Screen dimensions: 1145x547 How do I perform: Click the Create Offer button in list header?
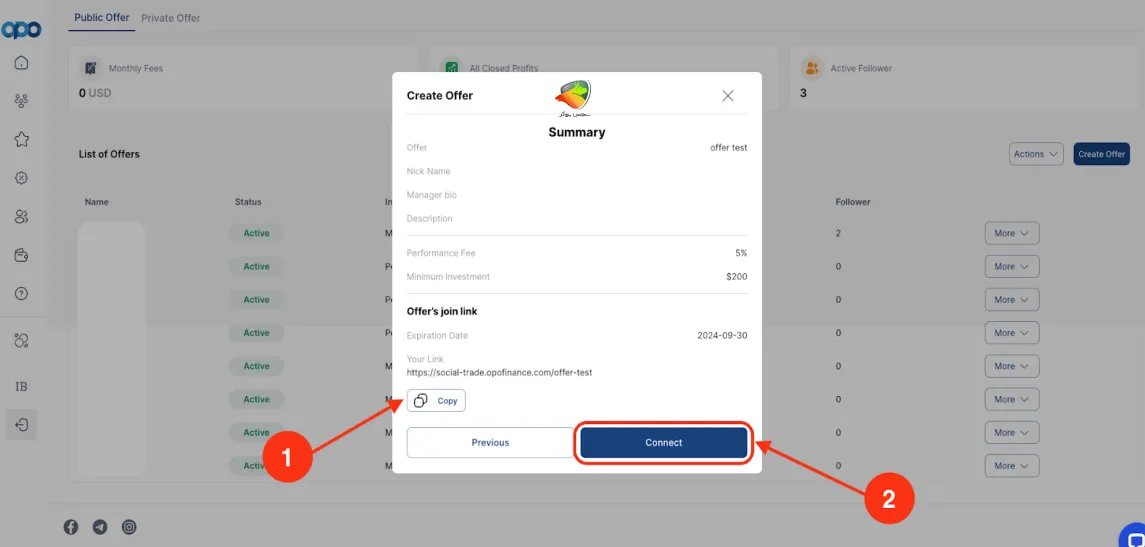(x=1102, y=154)
